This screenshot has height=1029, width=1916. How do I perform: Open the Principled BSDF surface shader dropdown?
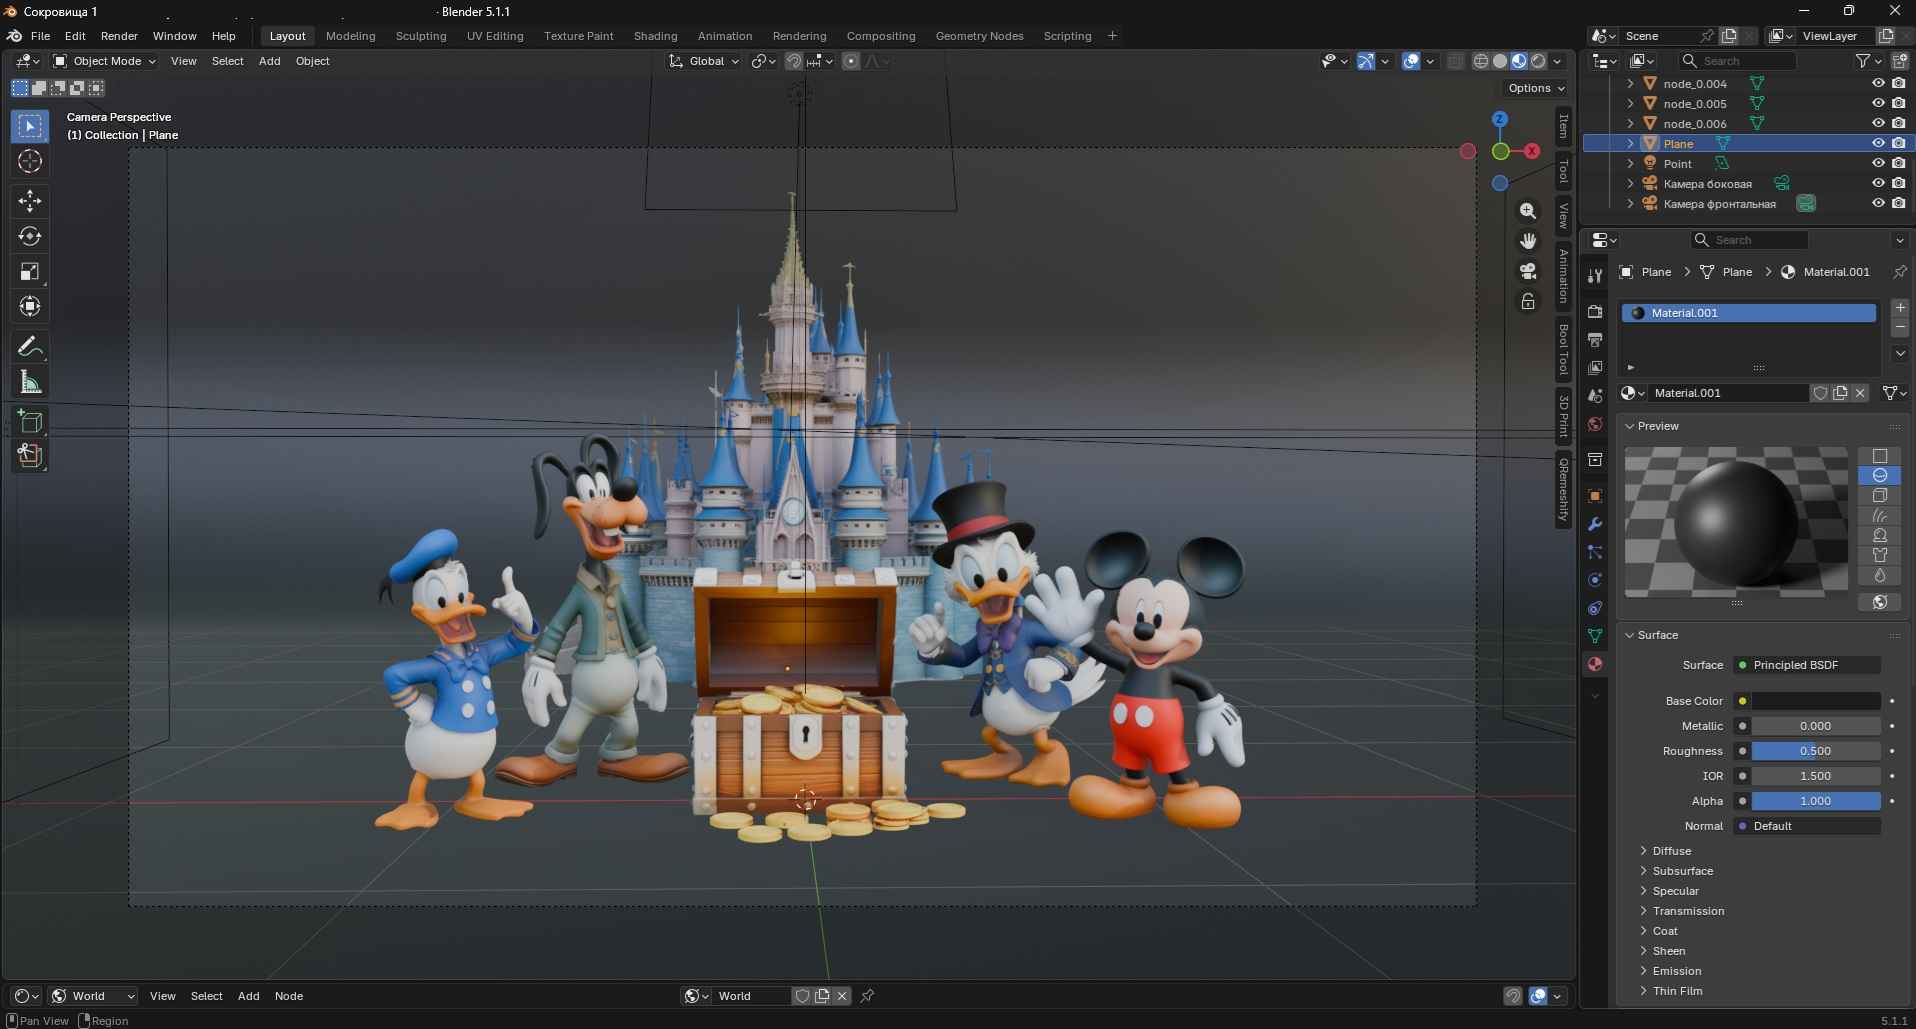click(1807, 665)
